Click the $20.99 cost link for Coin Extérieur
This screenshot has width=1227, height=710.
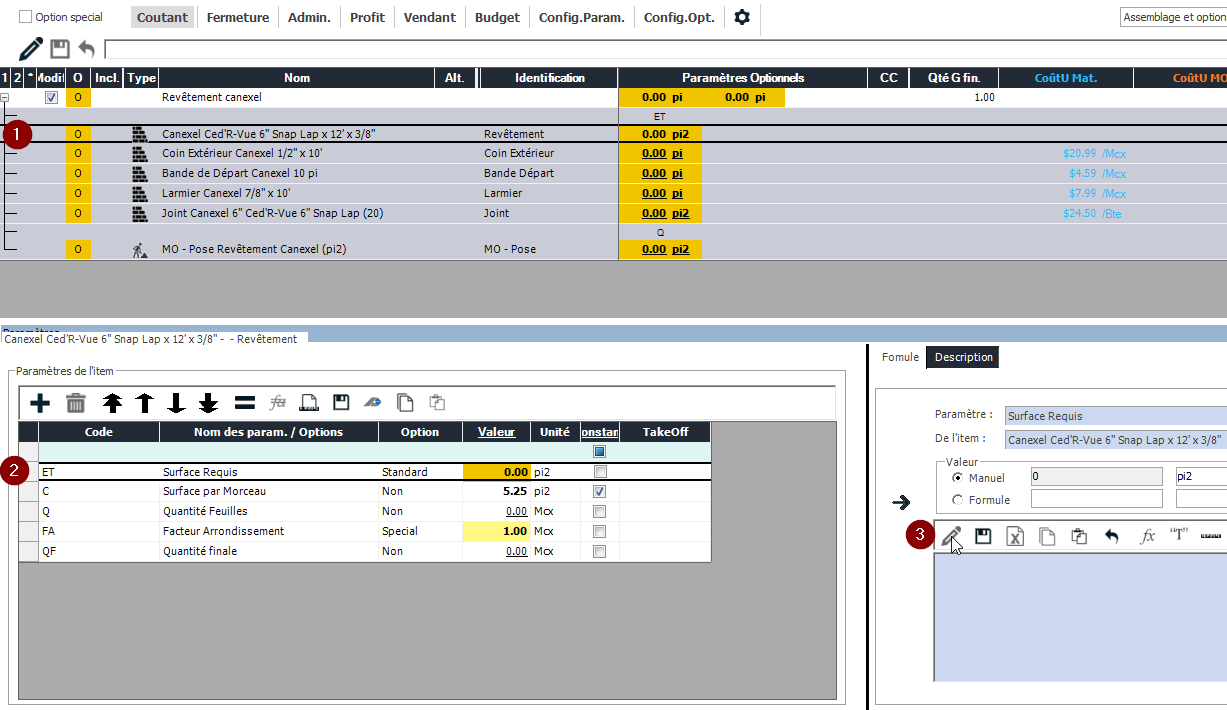[x=1080, y=154]
